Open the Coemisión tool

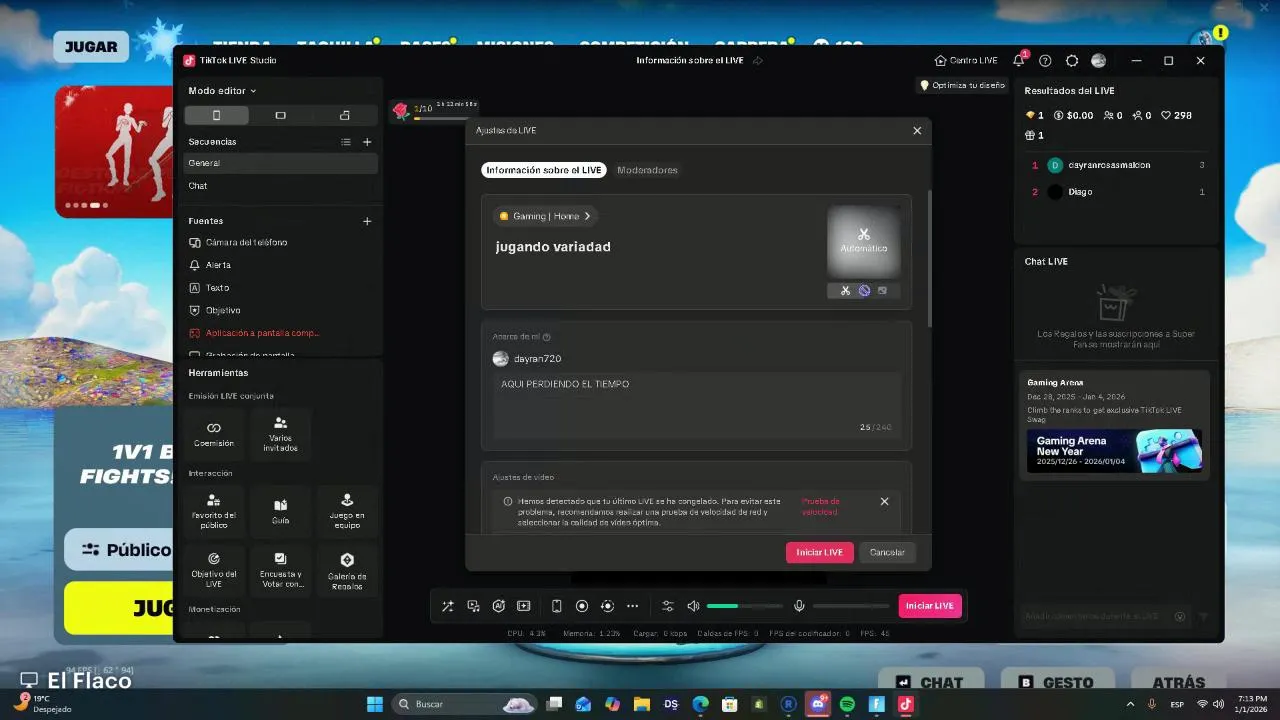[214, 433]
